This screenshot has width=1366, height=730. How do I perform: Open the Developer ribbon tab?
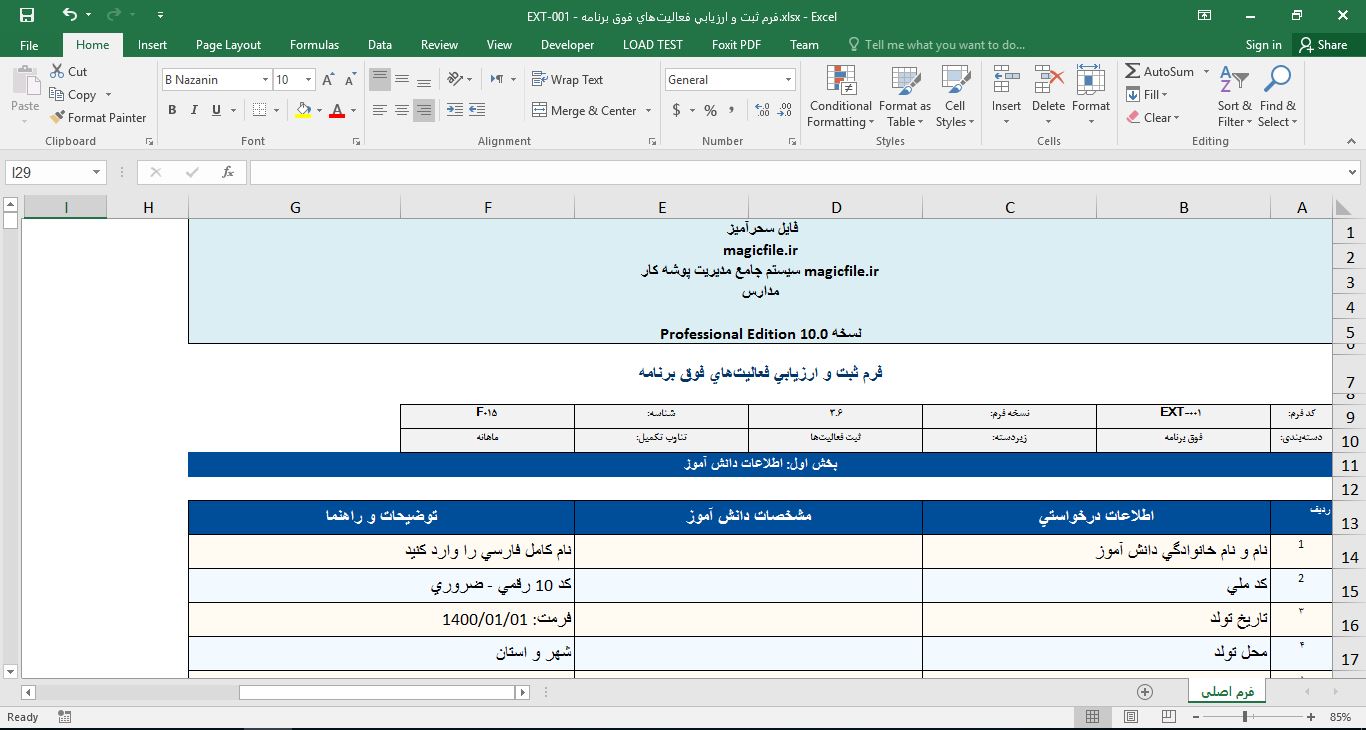[x=567, y=45]
